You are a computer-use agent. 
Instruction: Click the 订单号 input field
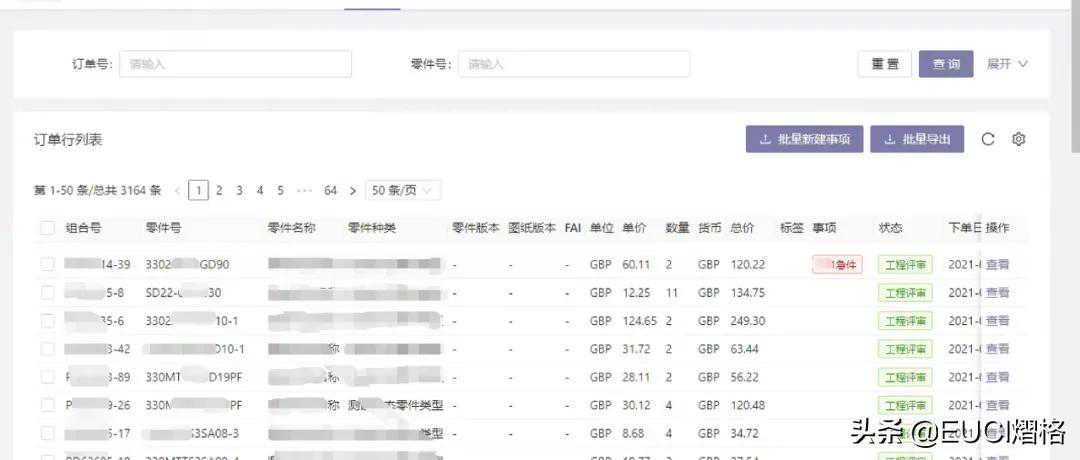click(235, 64)
